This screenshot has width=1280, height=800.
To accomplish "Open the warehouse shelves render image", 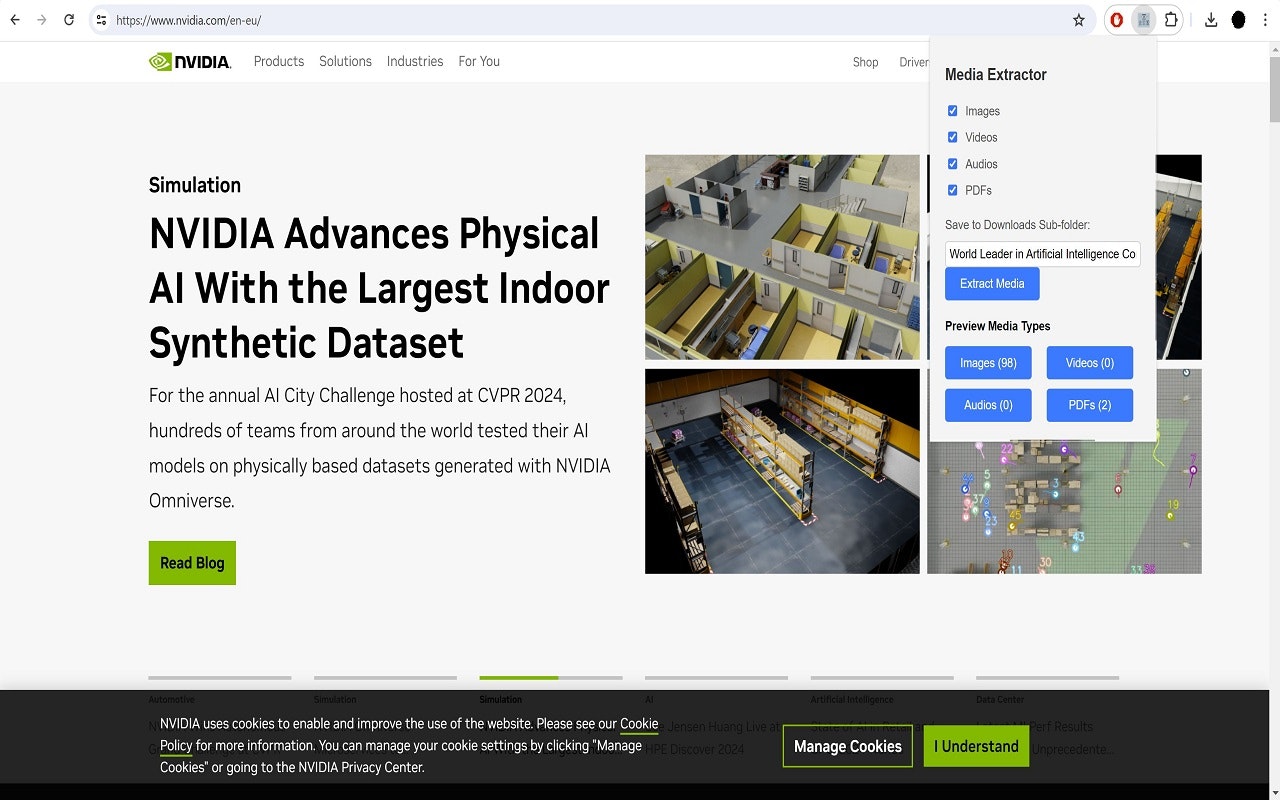I will (x=782, y=471).
